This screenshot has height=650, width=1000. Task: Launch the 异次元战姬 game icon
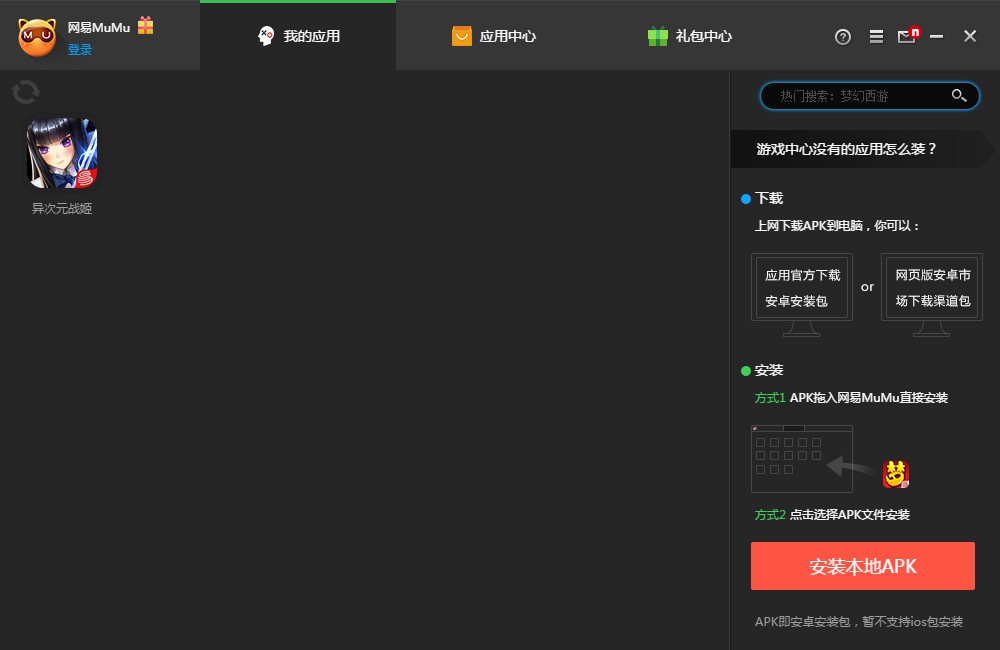pyautogui.click(x=62, y=153)
